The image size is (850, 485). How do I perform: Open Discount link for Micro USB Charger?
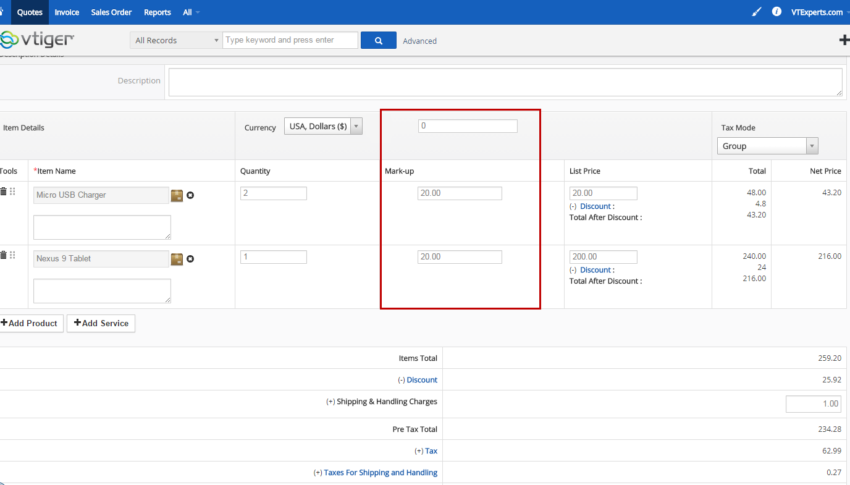[596, 206]
